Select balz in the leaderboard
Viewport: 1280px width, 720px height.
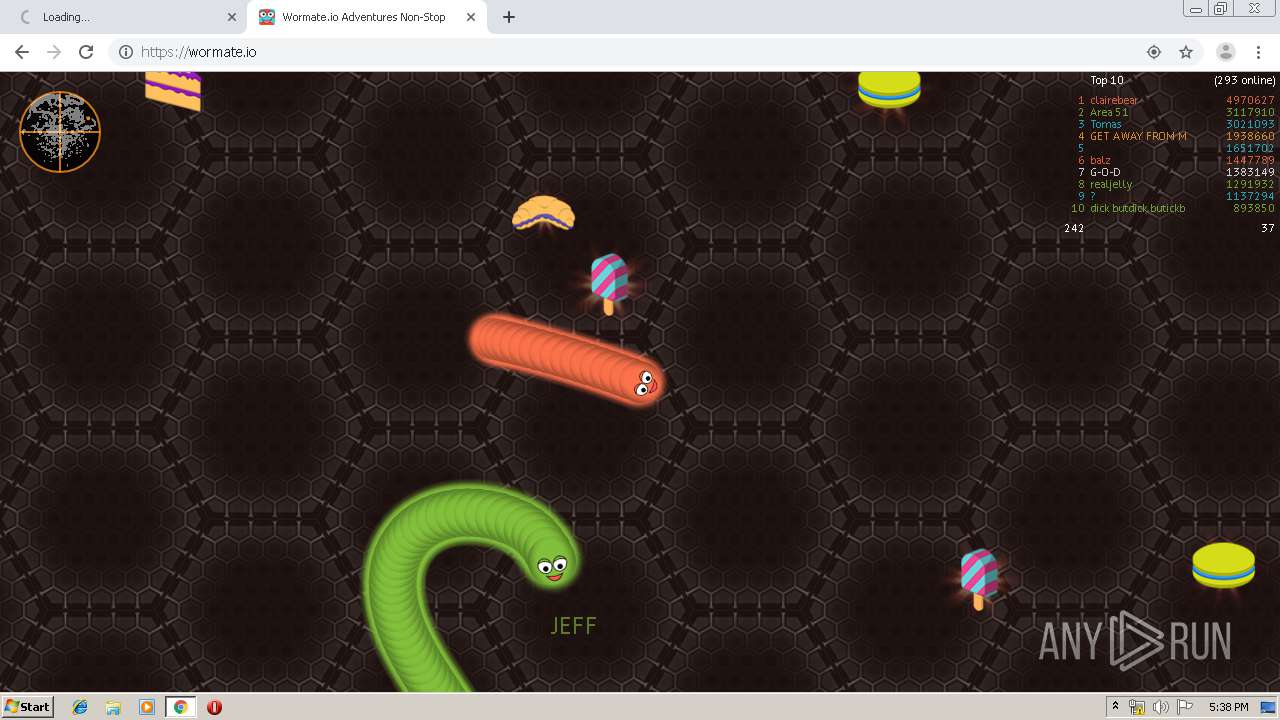tap(1100, 160)
